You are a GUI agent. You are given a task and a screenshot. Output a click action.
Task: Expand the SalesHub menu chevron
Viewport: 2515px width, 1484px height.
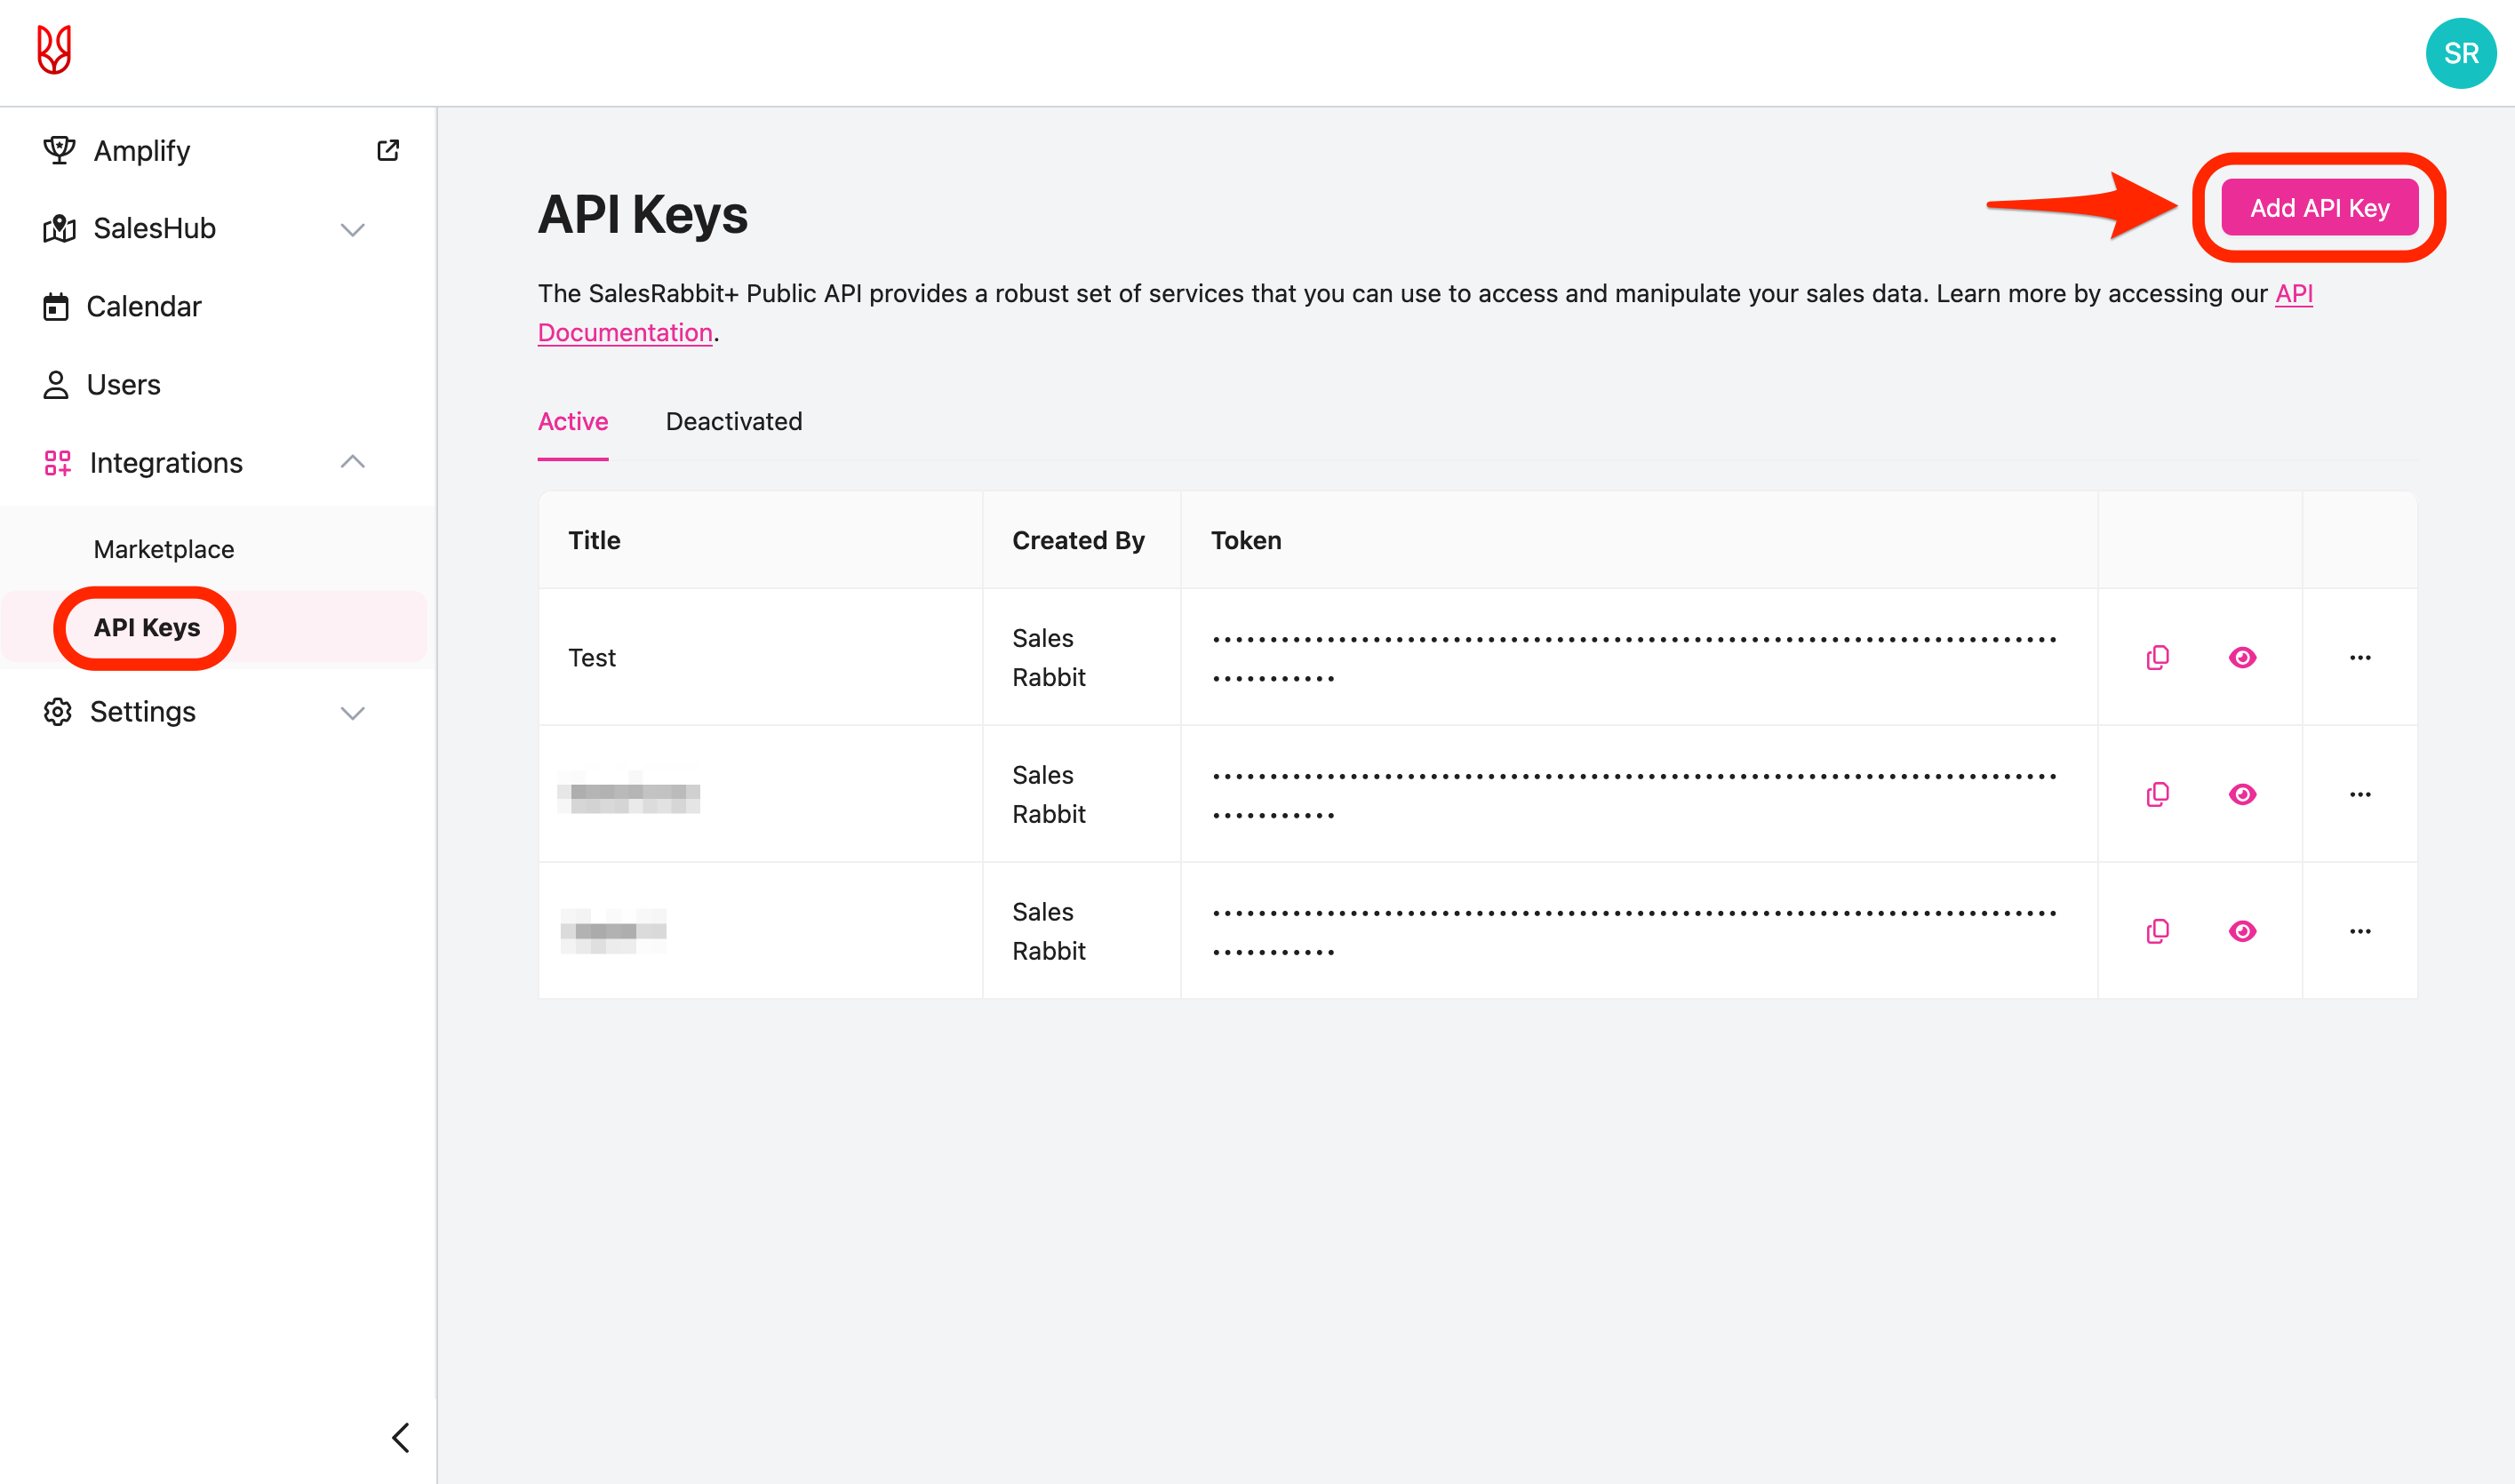352,229
